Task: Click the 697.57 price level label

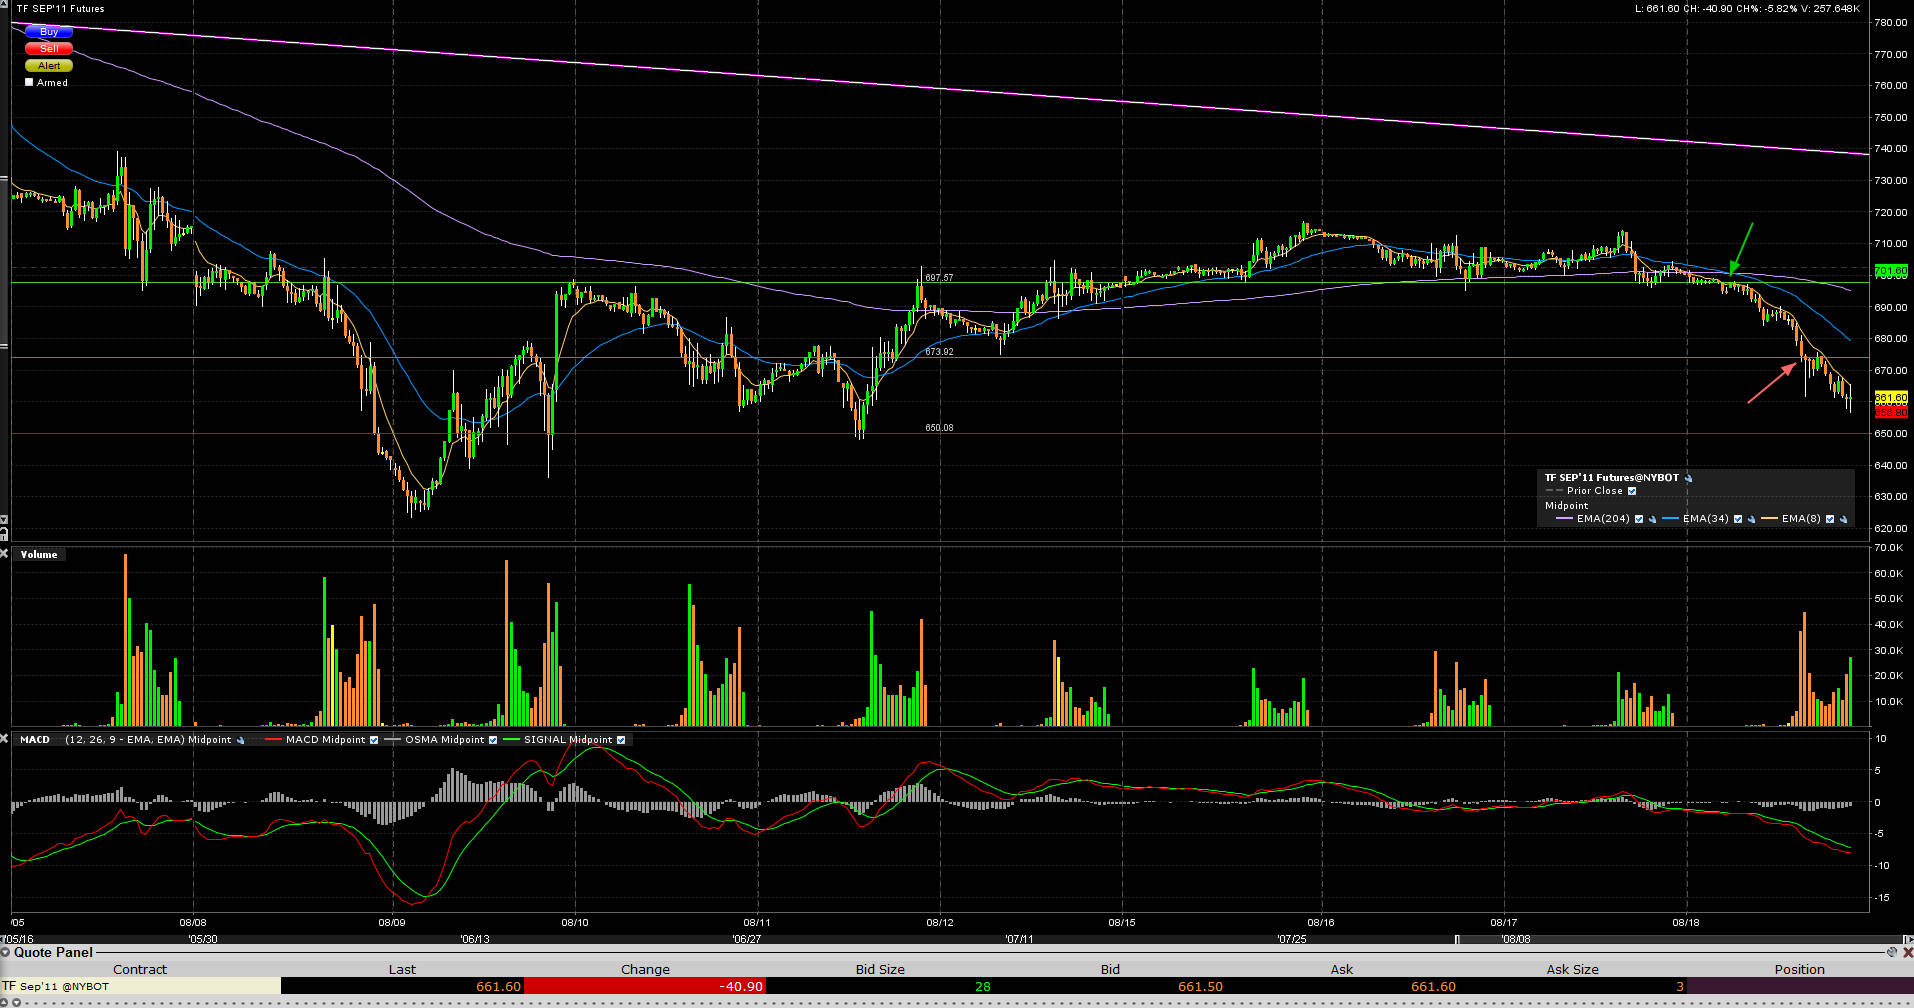Action: click(939, 278)
